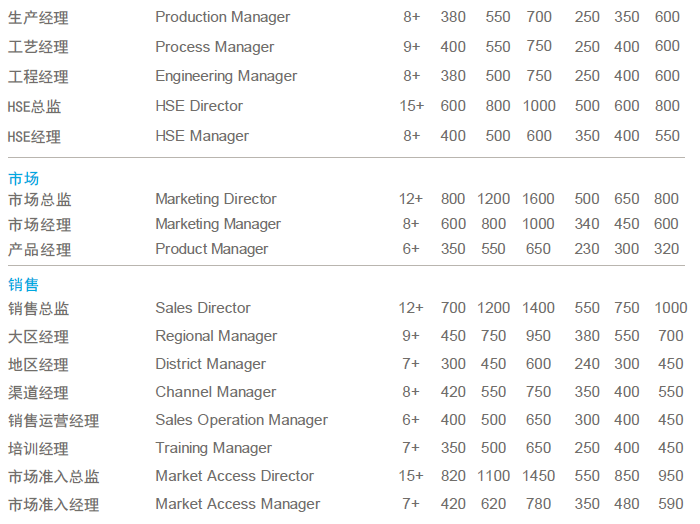Screen dimensions: 700x524
Task: Click the blue 市场 section heading
Action: point(24,178)
